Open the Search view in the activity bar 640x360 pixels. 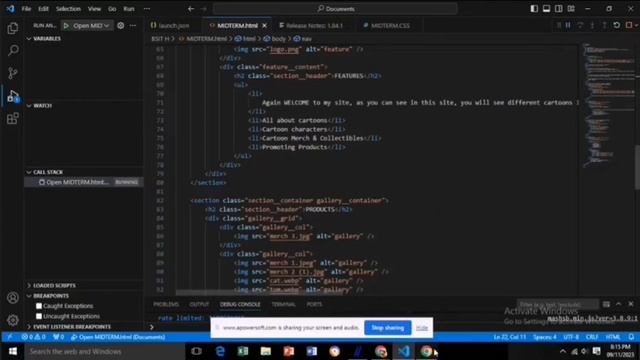pos(13,50)
